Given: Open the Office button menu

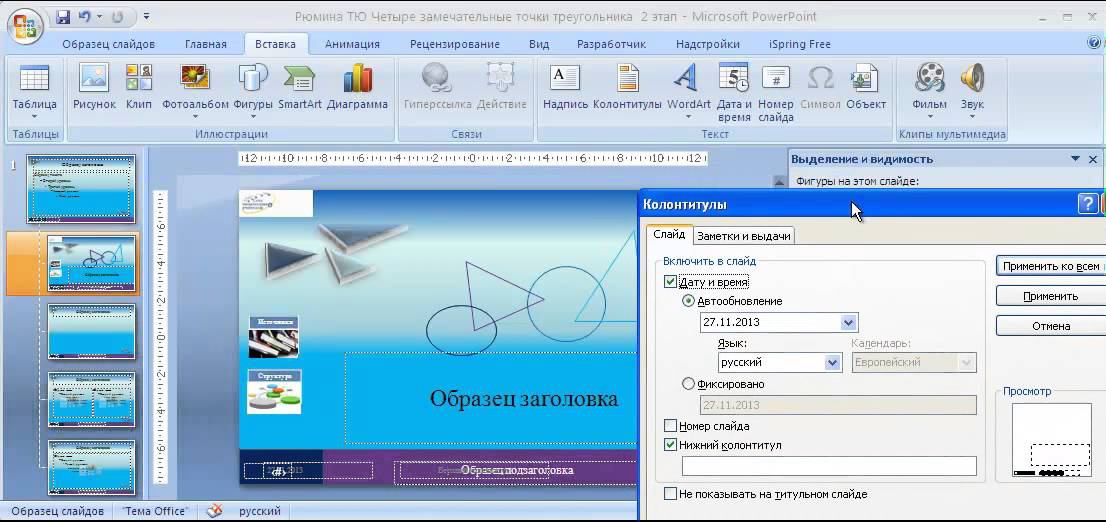Looking at the screenshot, I should pos(25,27).
